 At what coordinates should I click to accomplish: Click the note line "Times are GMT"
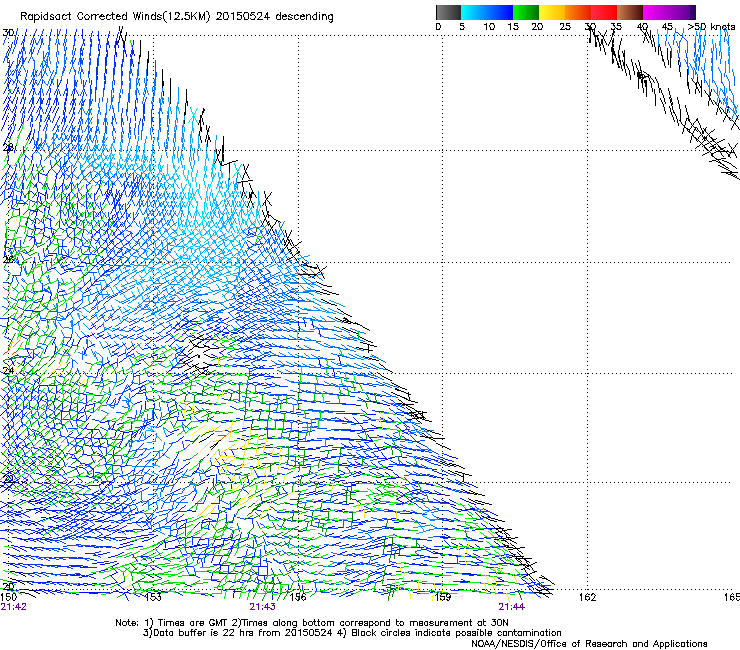[x=194, y=623]
